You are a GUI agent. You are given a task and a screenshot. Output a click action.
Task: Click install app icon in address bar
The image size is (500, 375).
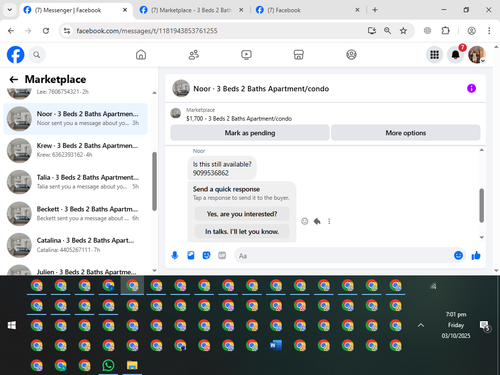click(x=372, y=31)
